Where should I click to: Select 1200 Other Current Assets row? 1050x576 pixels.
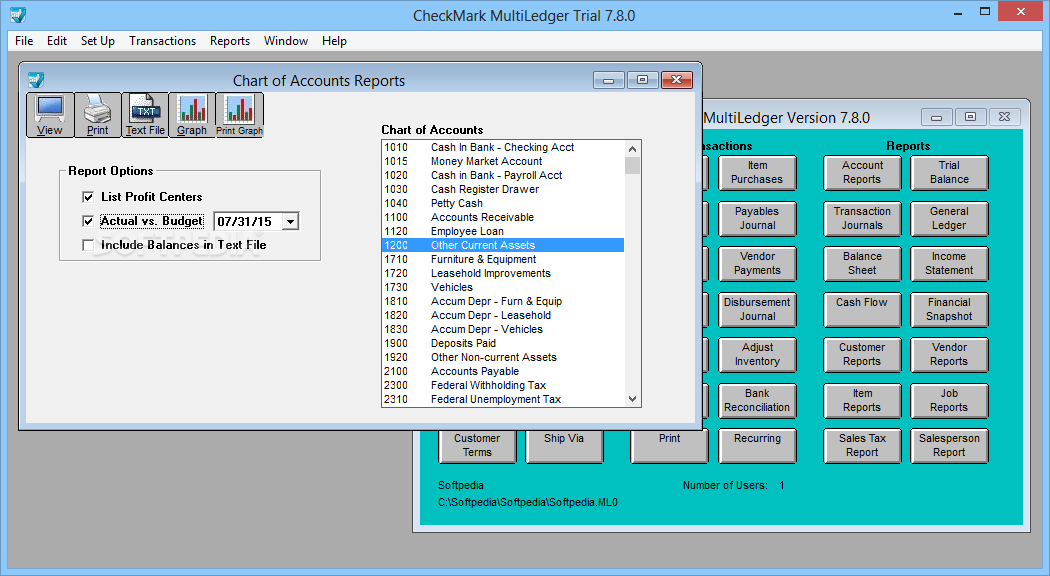[x=503, y=245]
